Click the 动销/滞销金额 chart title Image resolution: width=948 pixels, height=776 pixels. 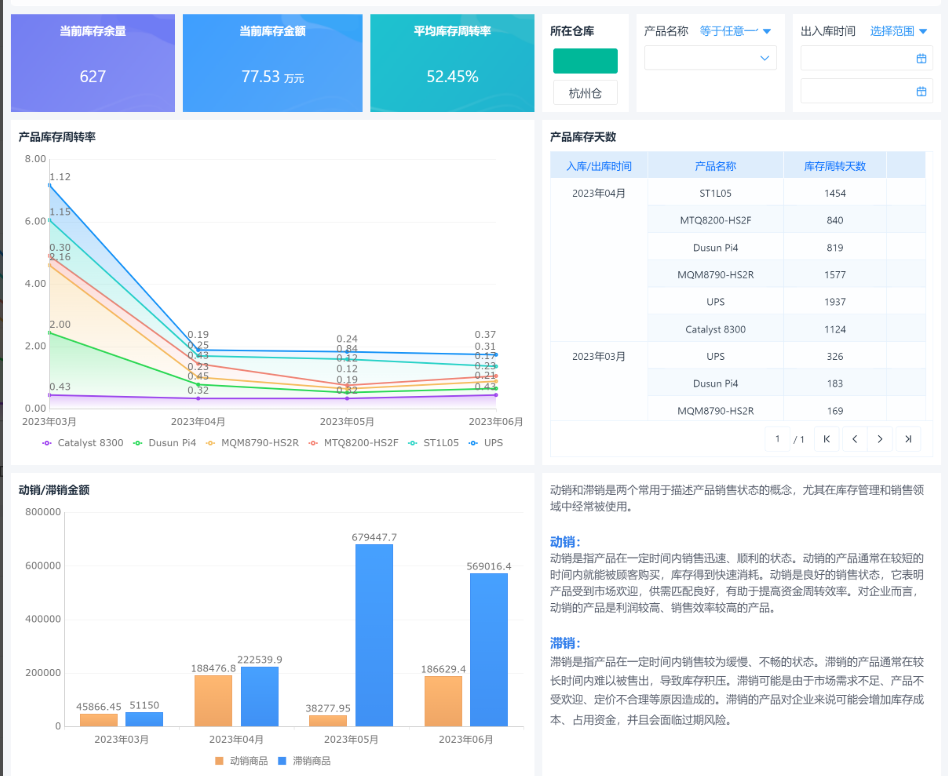[54, 490]
